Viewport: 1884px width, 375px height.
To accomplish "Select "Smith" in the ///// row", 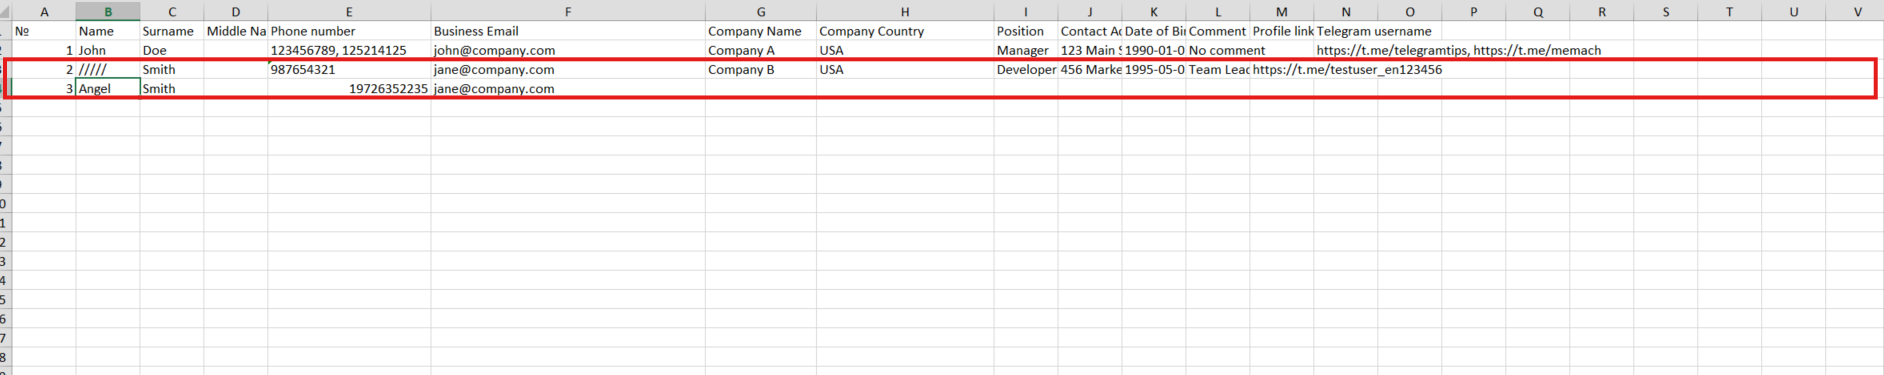I will coord(172,69).
